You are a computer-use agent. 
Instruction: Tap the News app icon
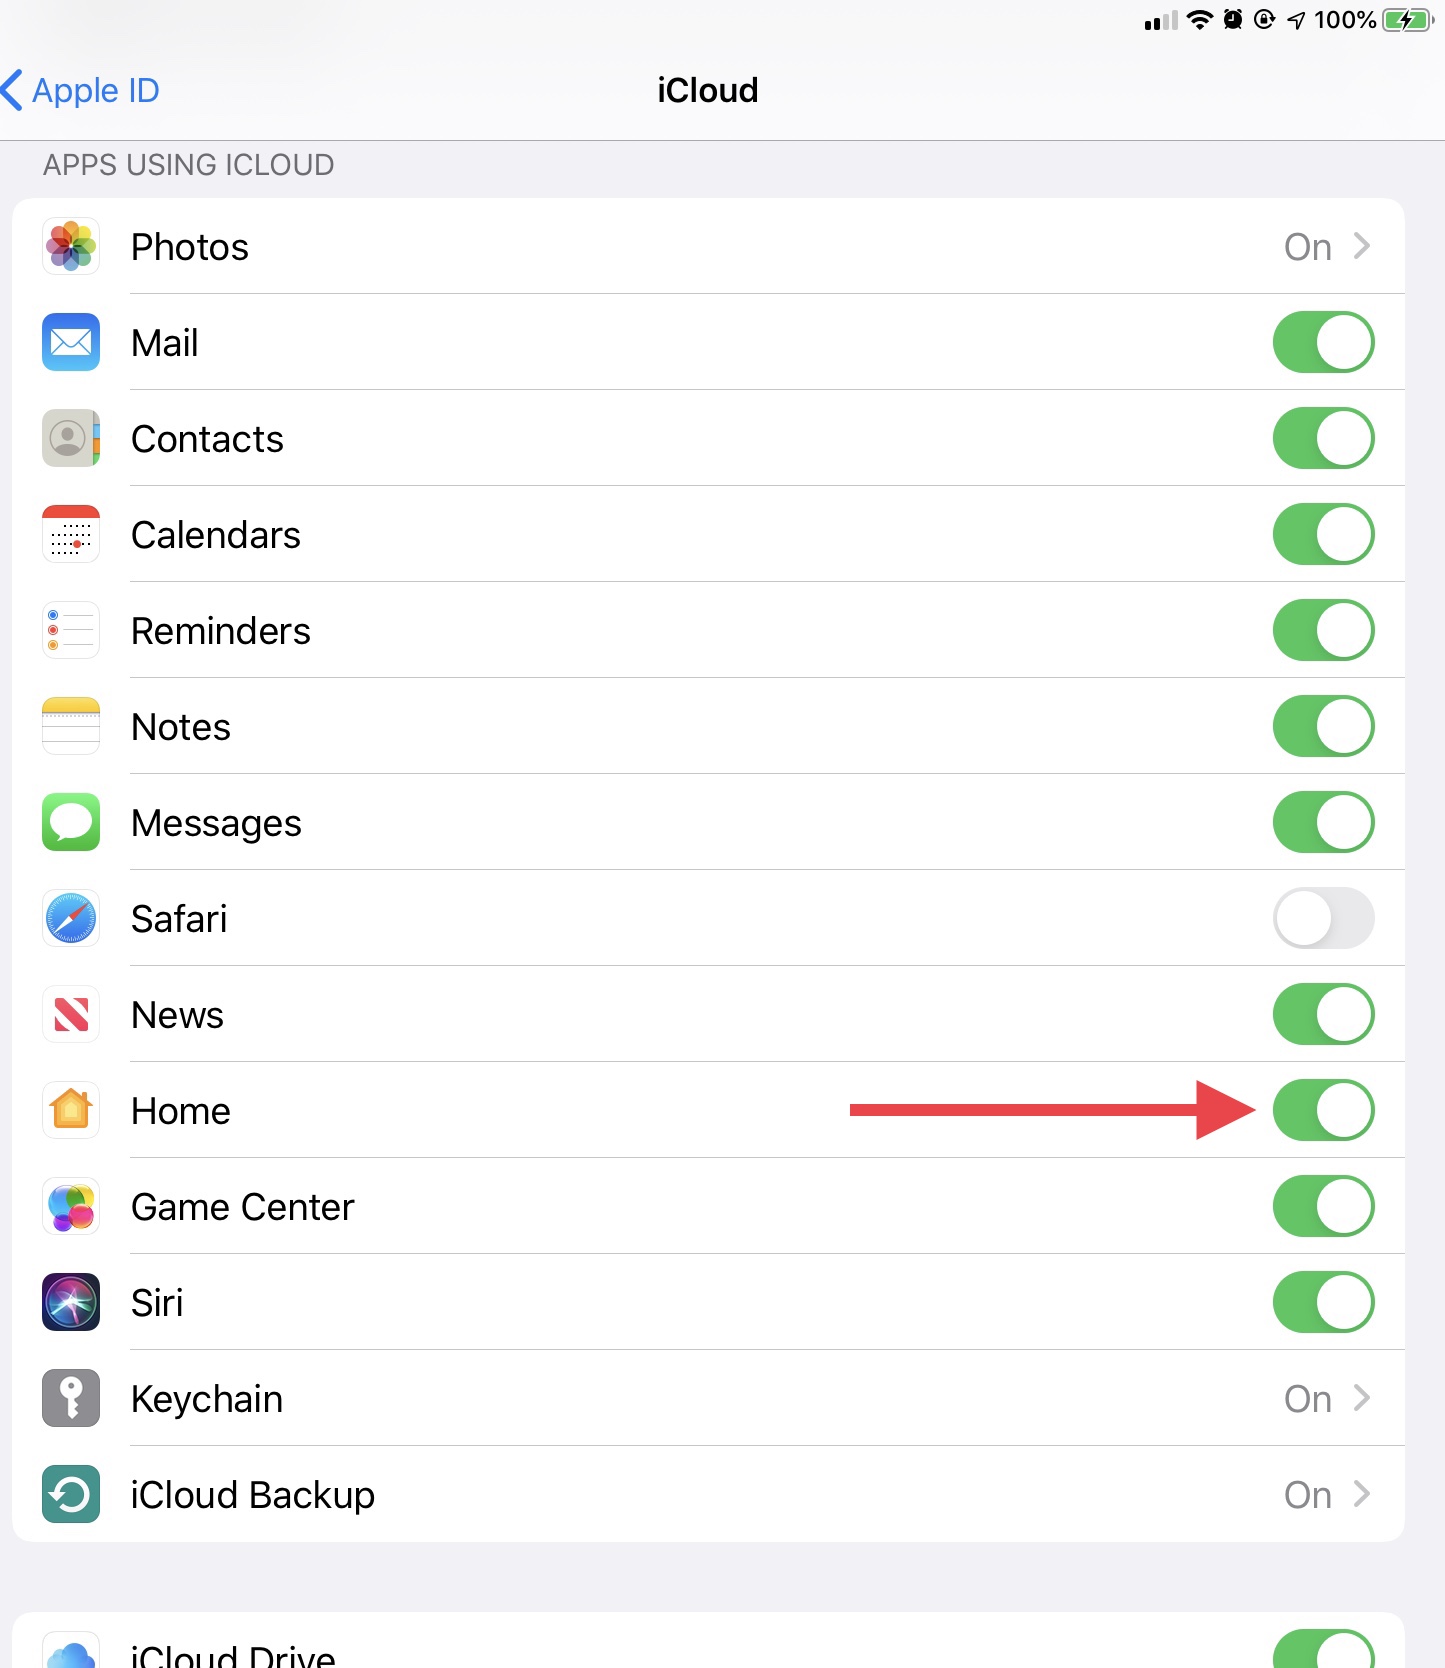[x=71, y=1014]
